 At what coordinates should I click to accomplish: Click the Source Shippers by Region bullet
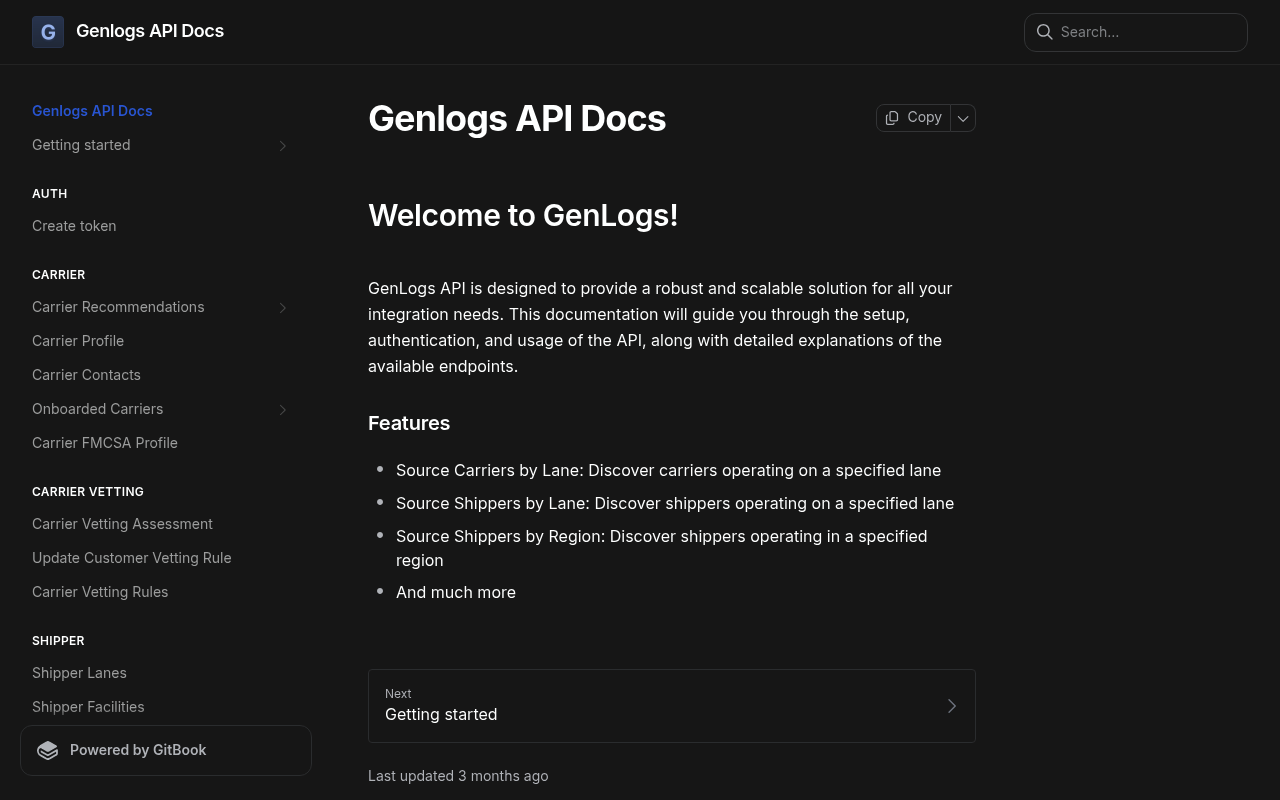tap(662, 548)
